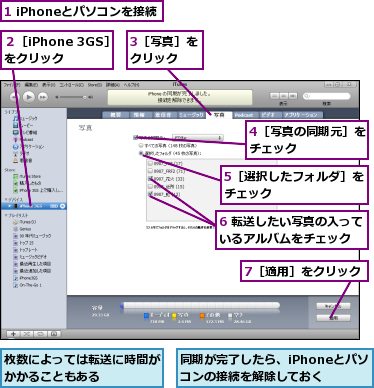The height and width of the screenshot is (388, 374).
Task: Toggle the 写真の同期元 checkbox
Action: click(135, 137)
